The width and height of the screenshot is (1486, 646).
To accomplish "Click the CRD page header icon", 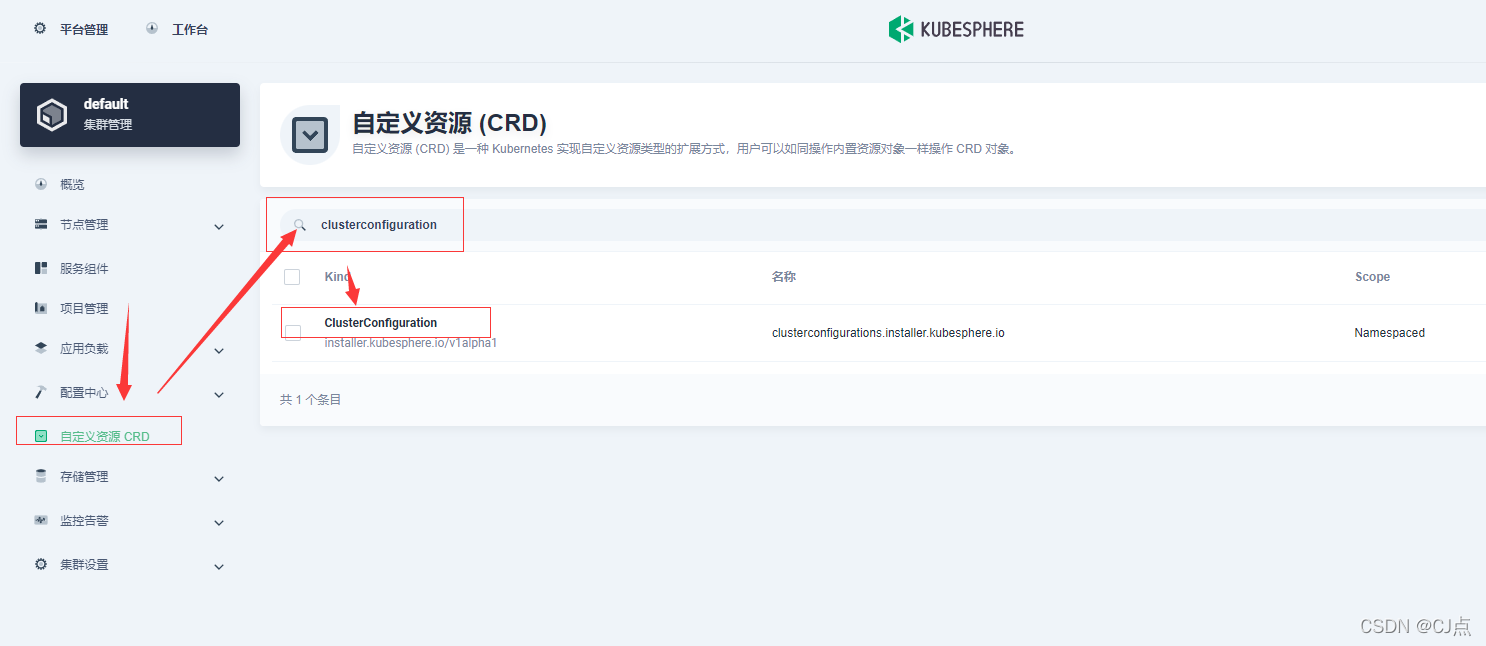I will (x=310, y=133).
